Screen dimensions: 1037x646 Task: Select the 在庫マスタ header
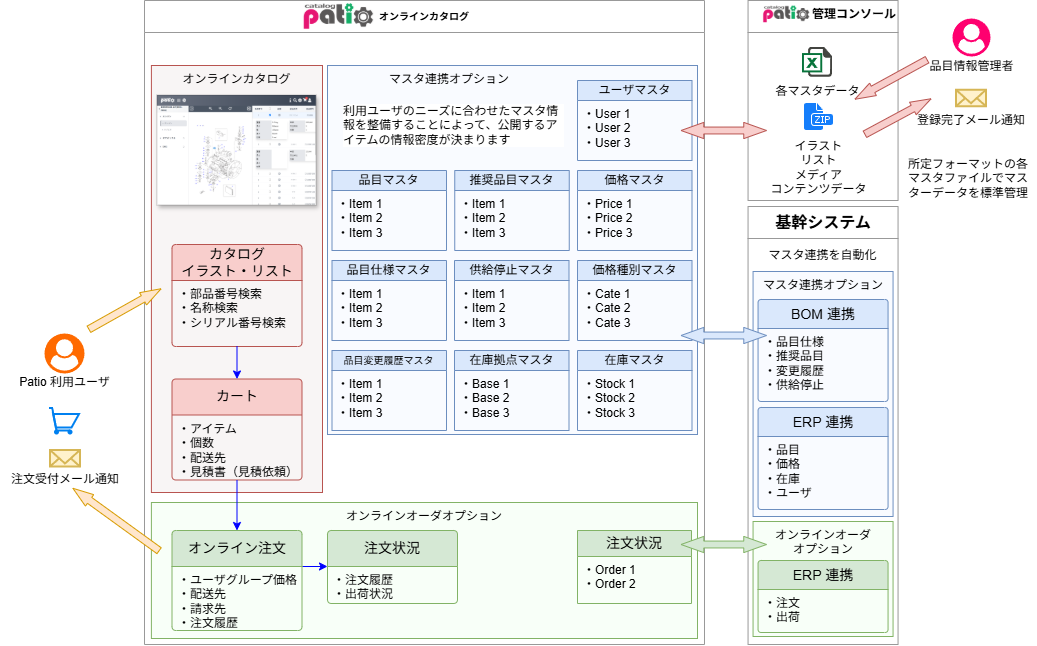[634, 360]
